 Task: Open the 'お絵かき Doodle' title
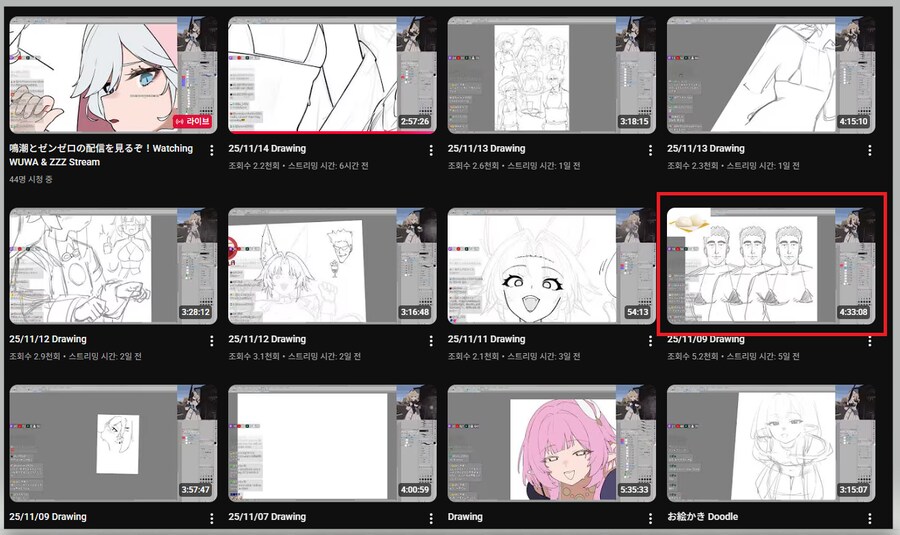(x=703, y=517)
